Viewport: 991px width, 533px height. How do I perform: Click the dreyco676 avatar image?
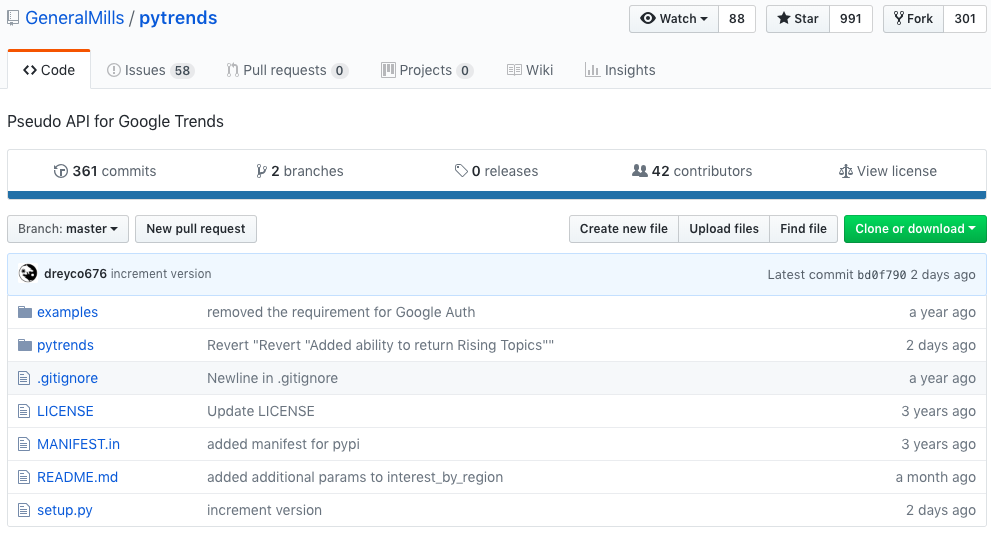(x=28, y=273)
